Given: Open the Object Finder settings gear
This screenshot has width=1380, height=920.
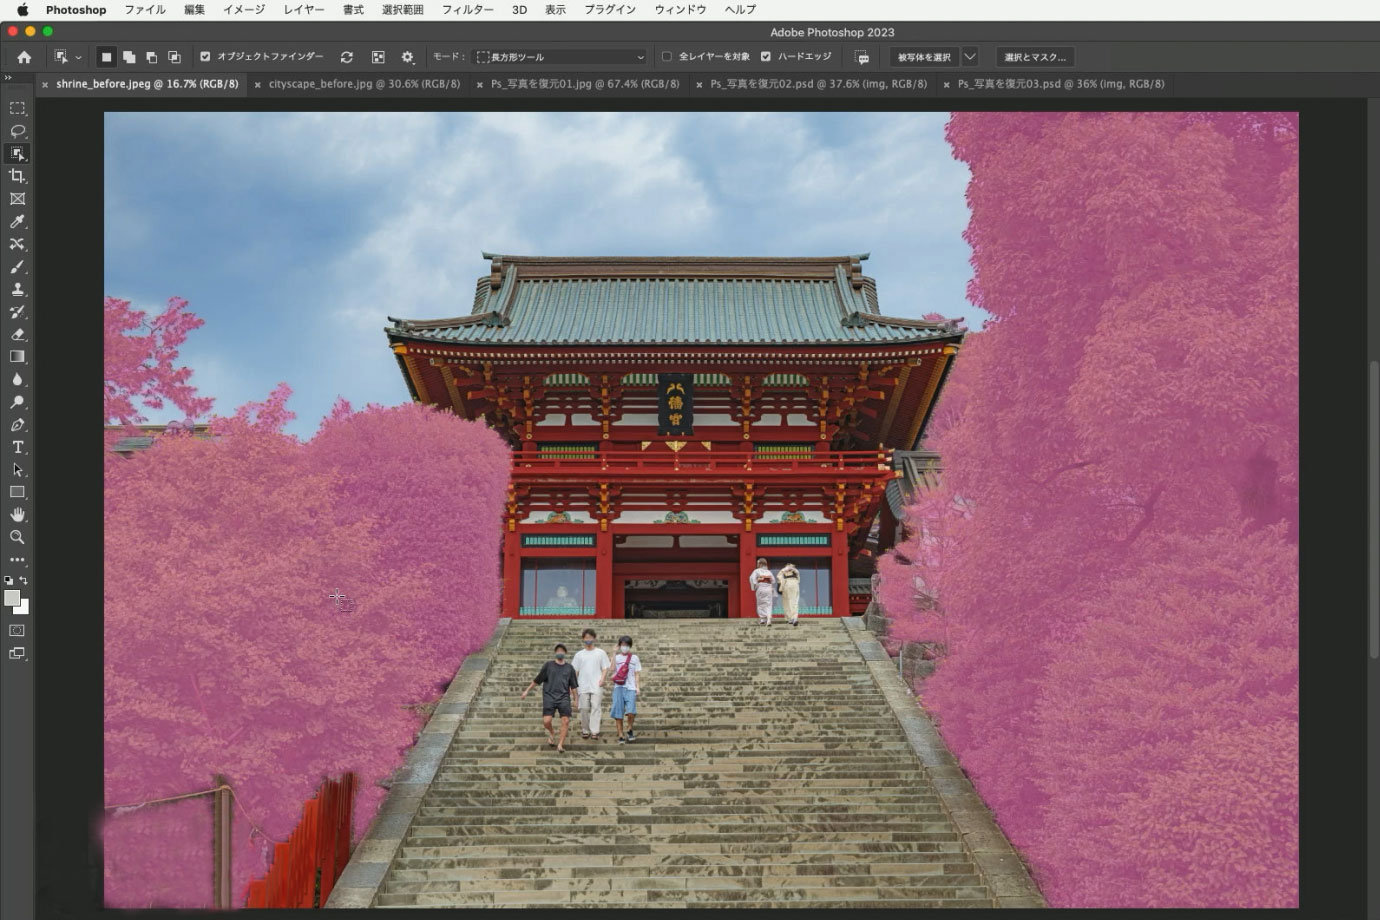Looking at the screenshot, I should pos(407,57).
